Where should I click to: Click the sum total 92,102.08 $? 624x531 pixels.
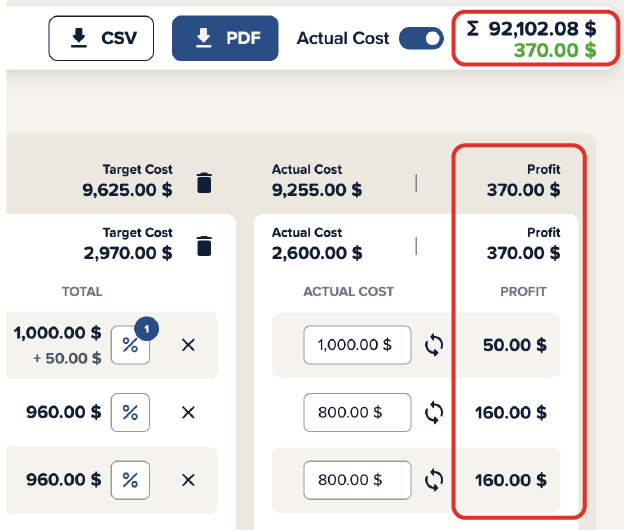[542, 29]
